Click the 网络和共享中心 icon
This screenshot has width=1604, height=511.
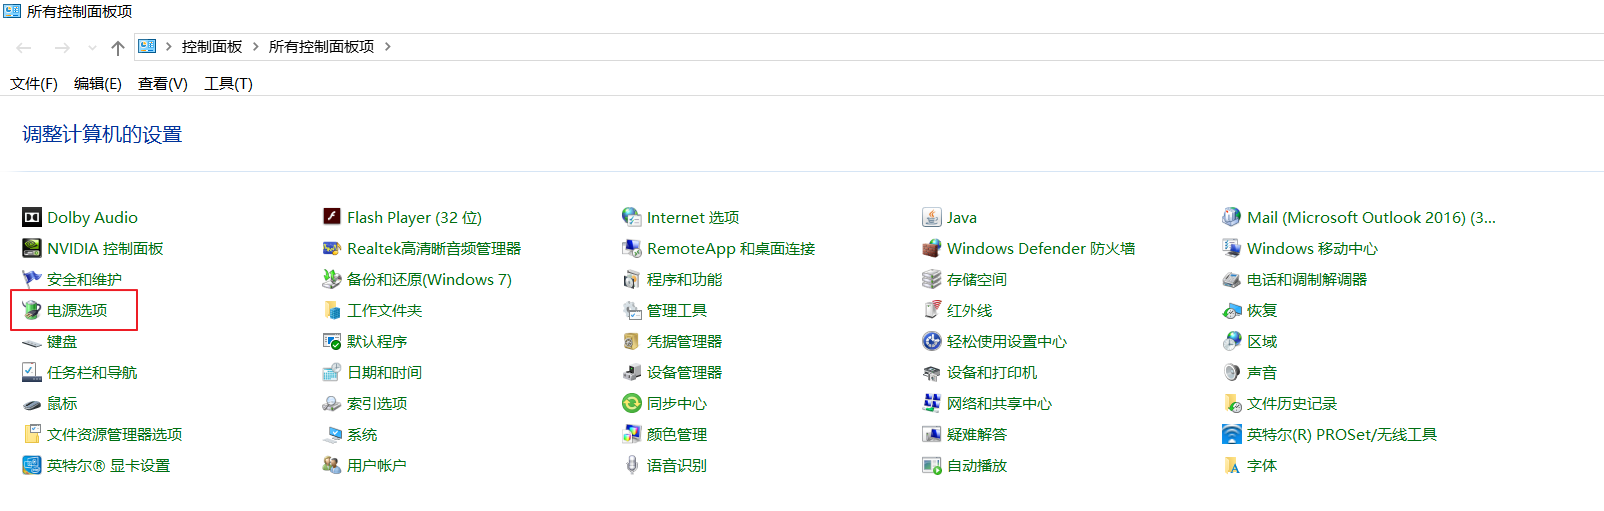click(x=932, y=403)
